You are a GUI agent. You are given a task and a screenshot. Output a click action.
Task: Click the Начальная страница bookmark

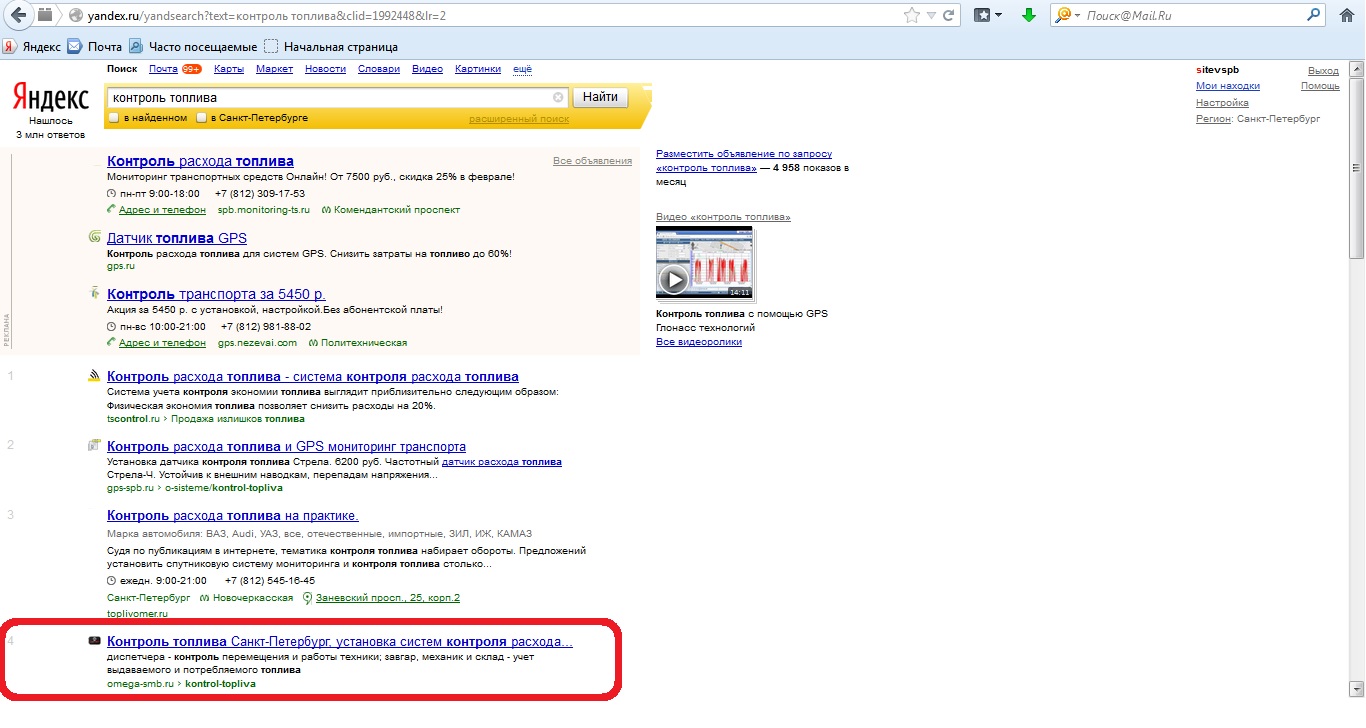(x=331, y=46)
